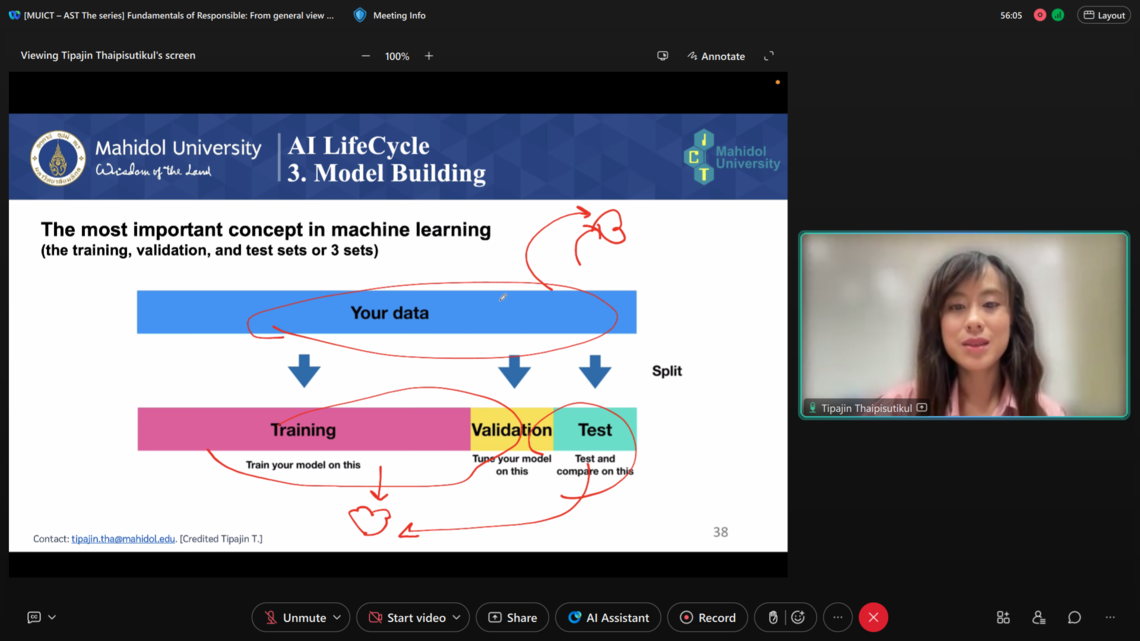Expand closed caption options chevron
This screenshot has width=1140, height=641.
click(x=52, y=618)
